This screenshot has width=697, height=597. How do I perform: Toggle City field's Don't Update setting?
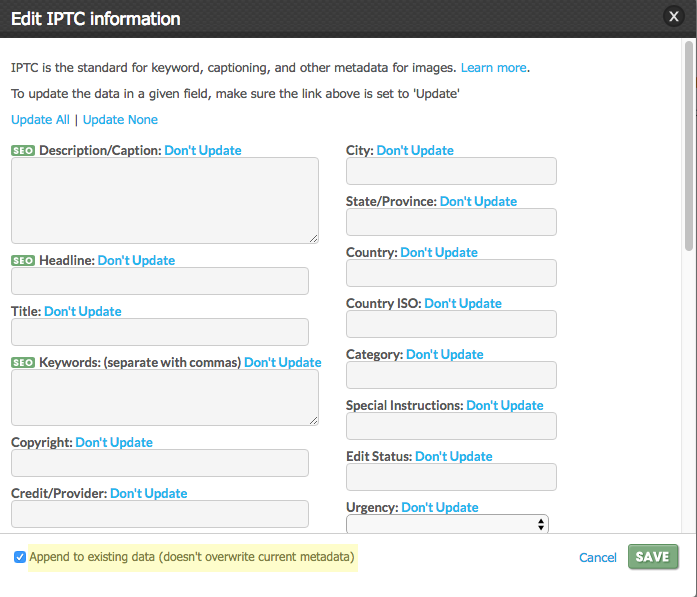pos(415,151)
